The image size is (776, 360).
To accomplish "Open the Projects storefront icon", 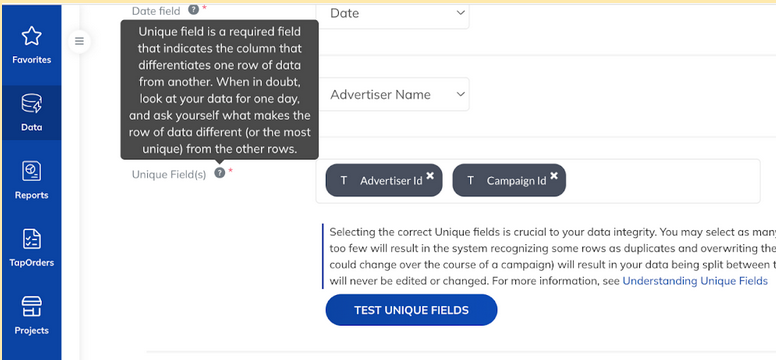I will (32, 307).
